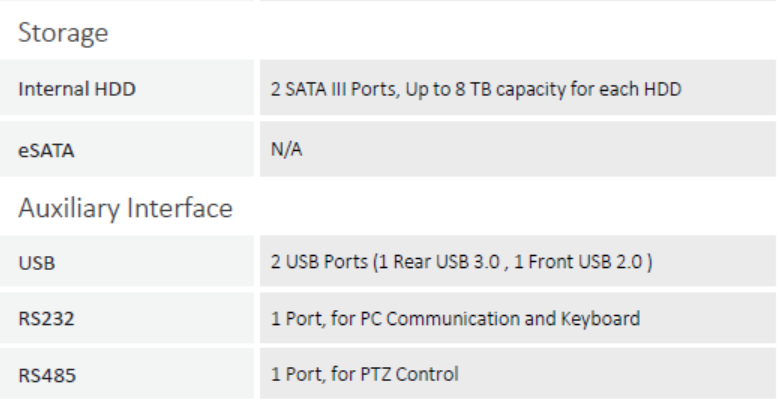Select the USB row label
Screen dimensions: 781x403
tap(127, 261)
